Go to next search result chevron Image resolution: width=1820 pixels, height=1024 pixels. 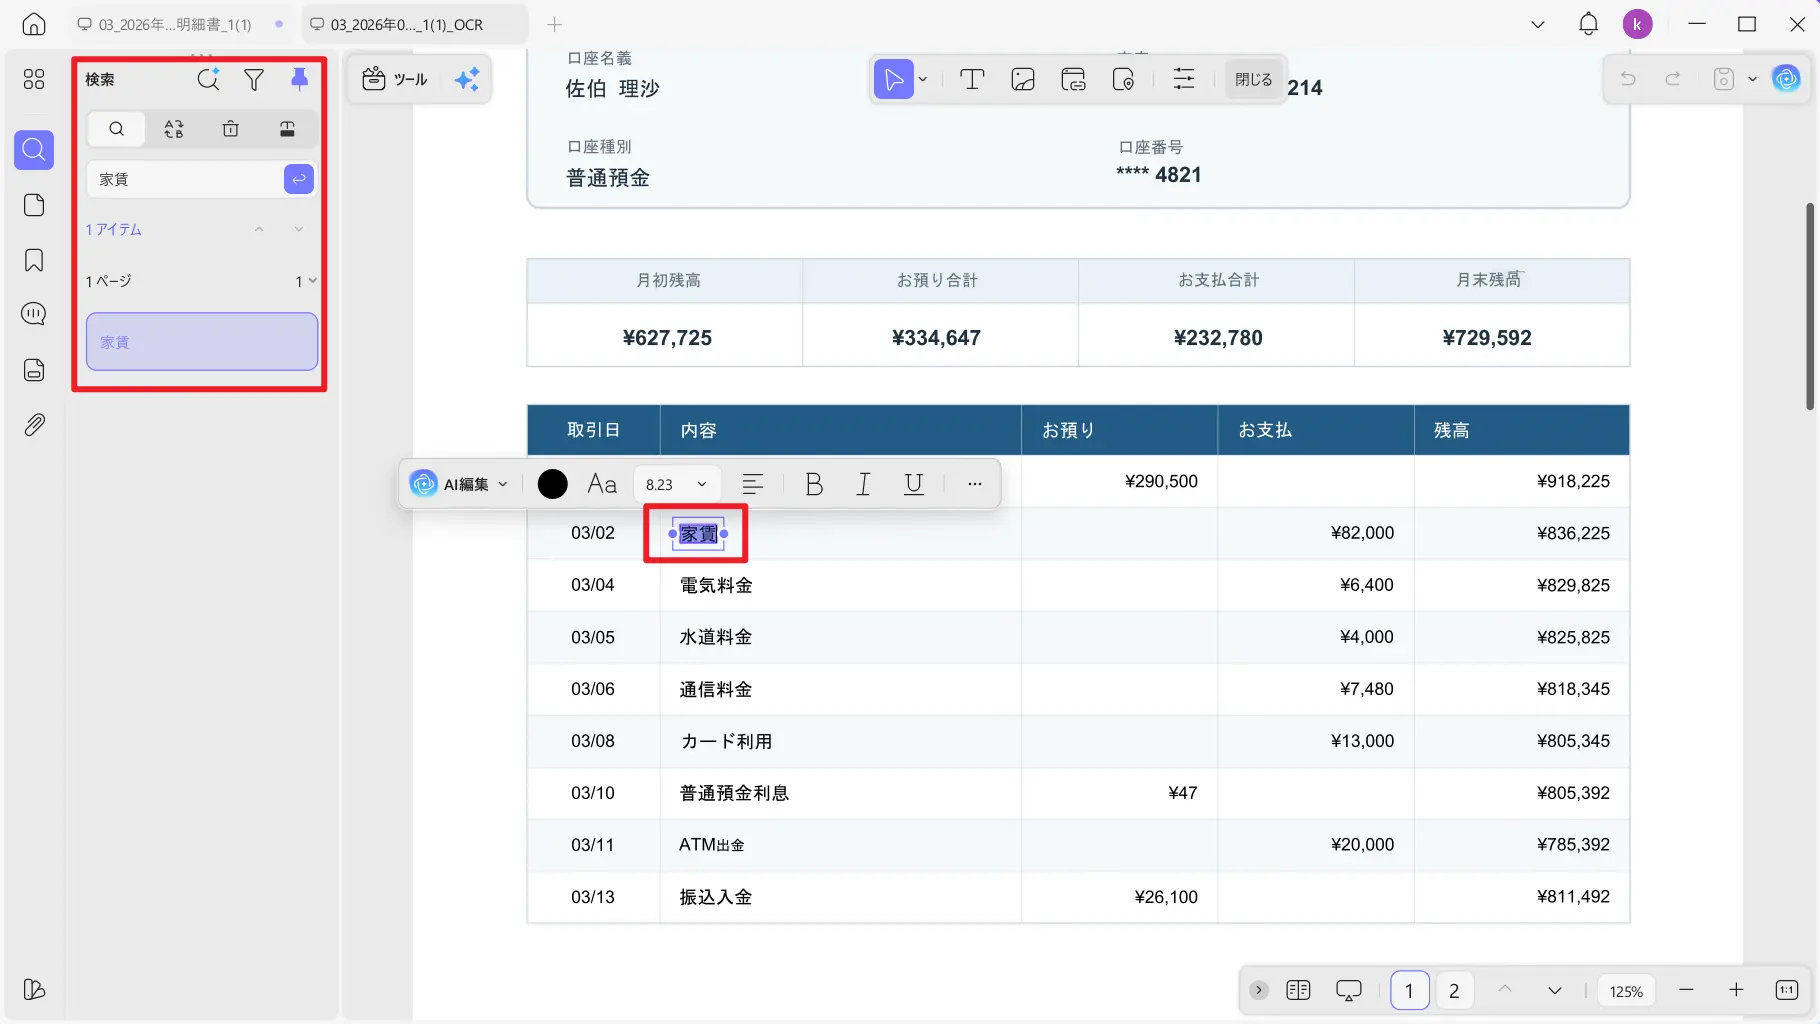pyautogui.click(x=299, y=229)
